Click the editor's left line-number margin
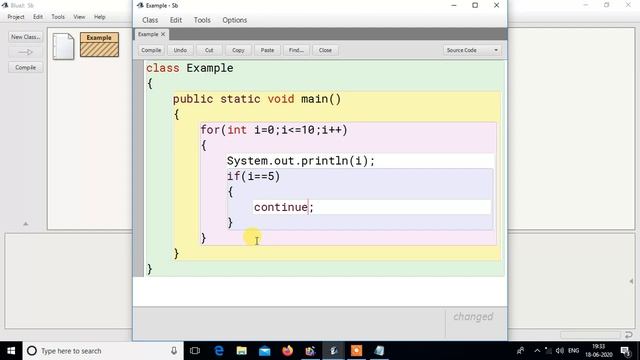This screenshot has width=640, height=360. [x=138, y=168]
